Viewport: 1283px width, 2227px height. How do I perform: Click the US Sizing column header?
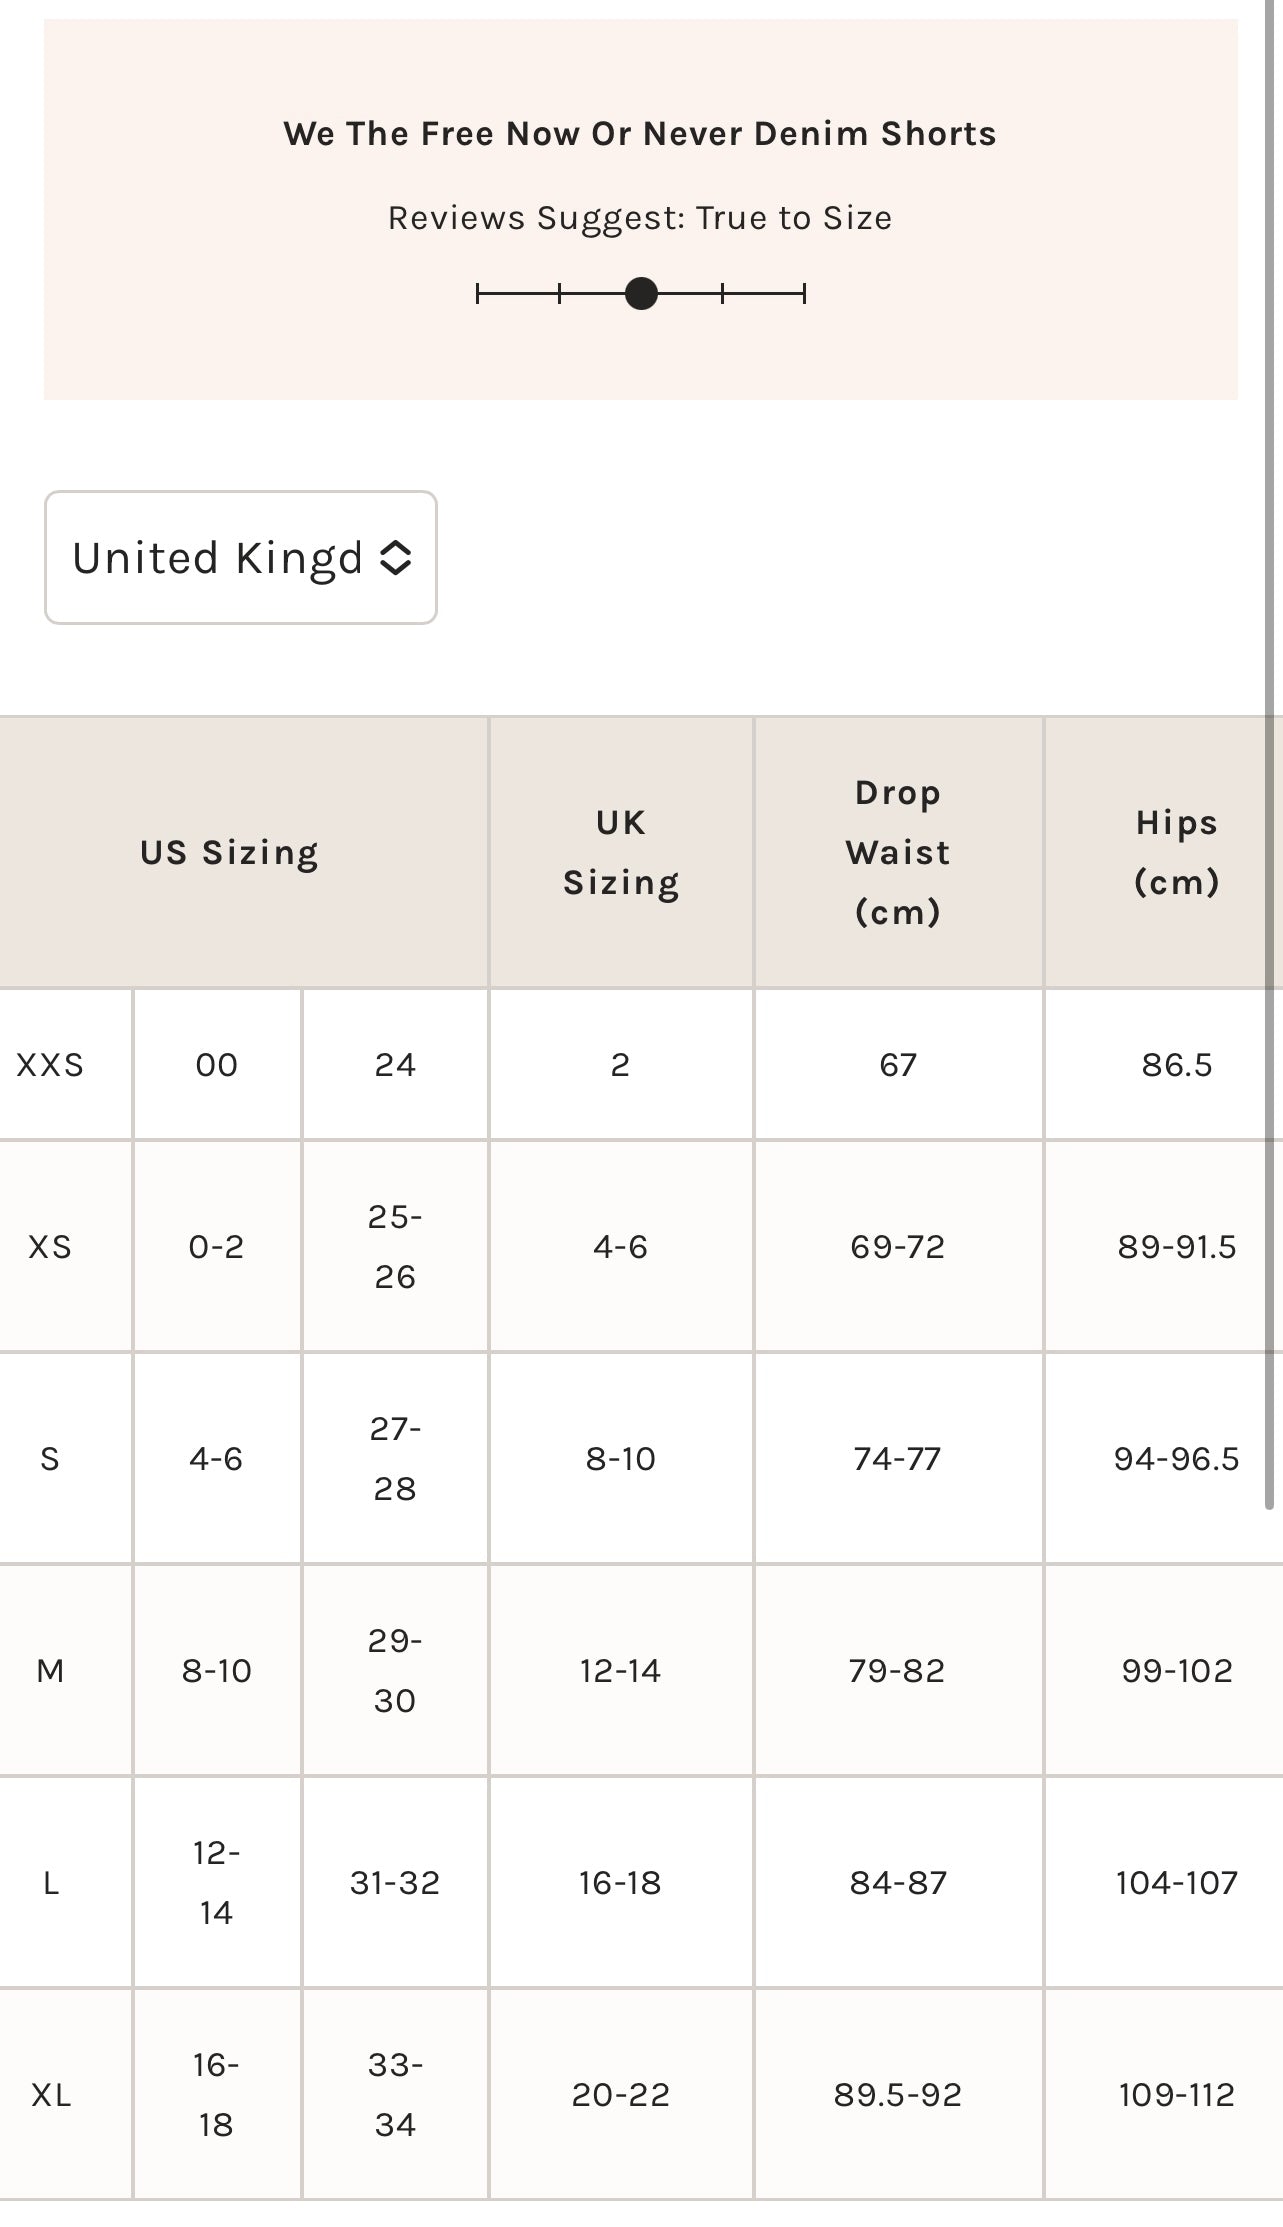click(229, 853)
